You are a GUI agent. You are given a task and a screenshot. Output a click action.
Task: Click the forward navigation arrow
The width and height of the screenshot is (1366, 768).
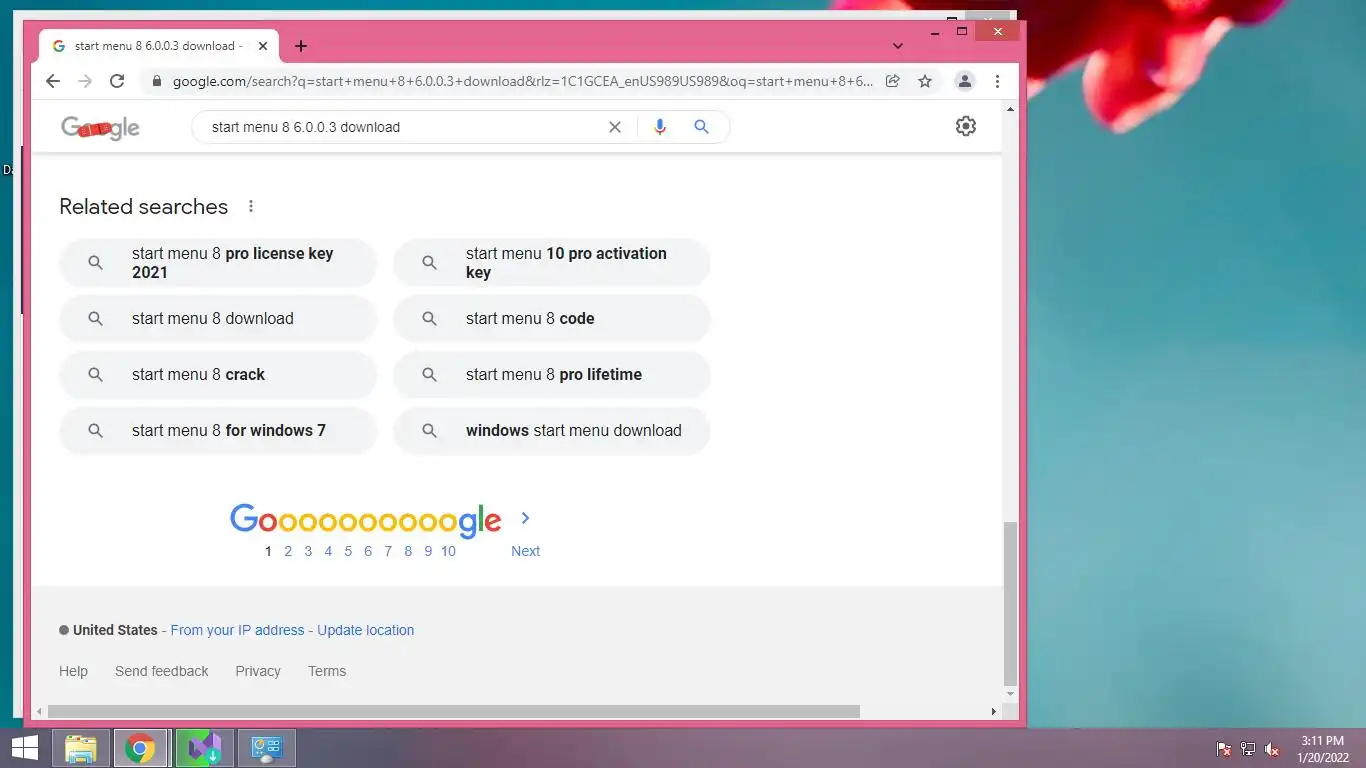point(85,82)
